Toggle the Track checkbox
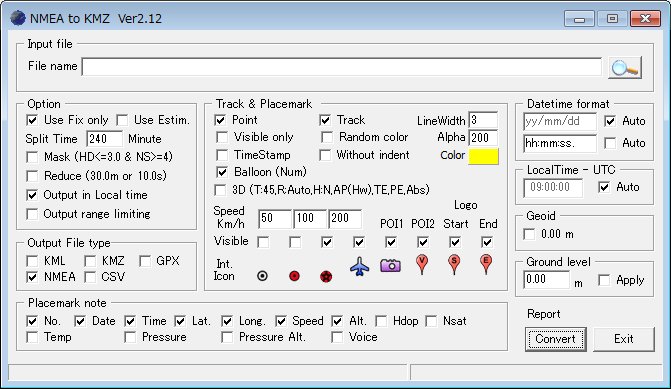This screenshot has width=671, height=389. pyautogui.click(x=325, y=120)
